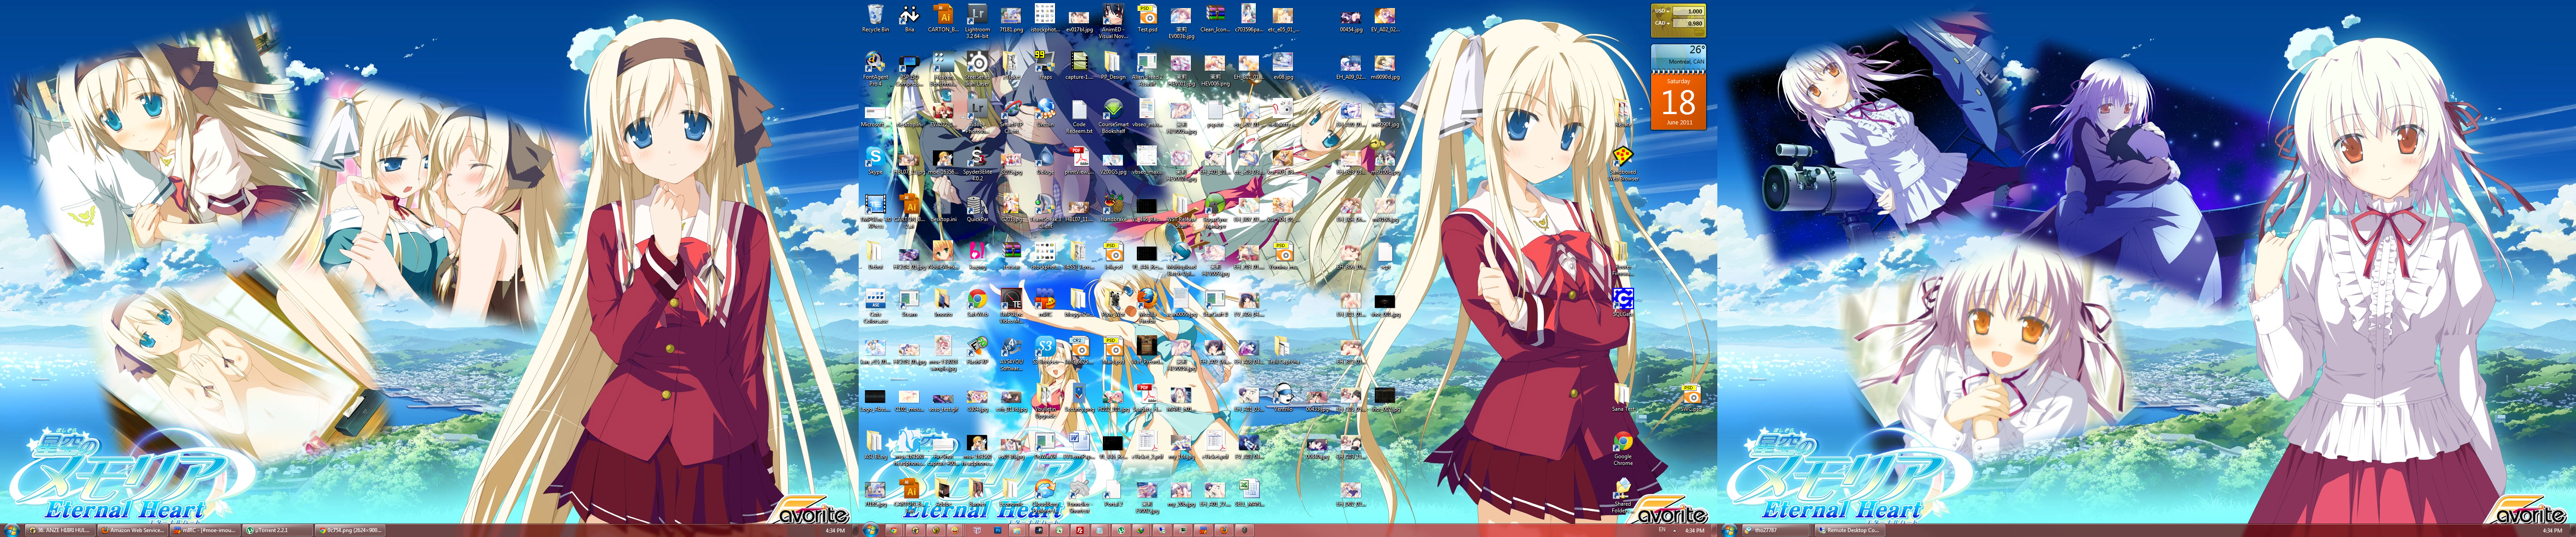Click Photoshop icon on middle taskbar
Screen dimensions: 2576x537
(x=998, y=530)
